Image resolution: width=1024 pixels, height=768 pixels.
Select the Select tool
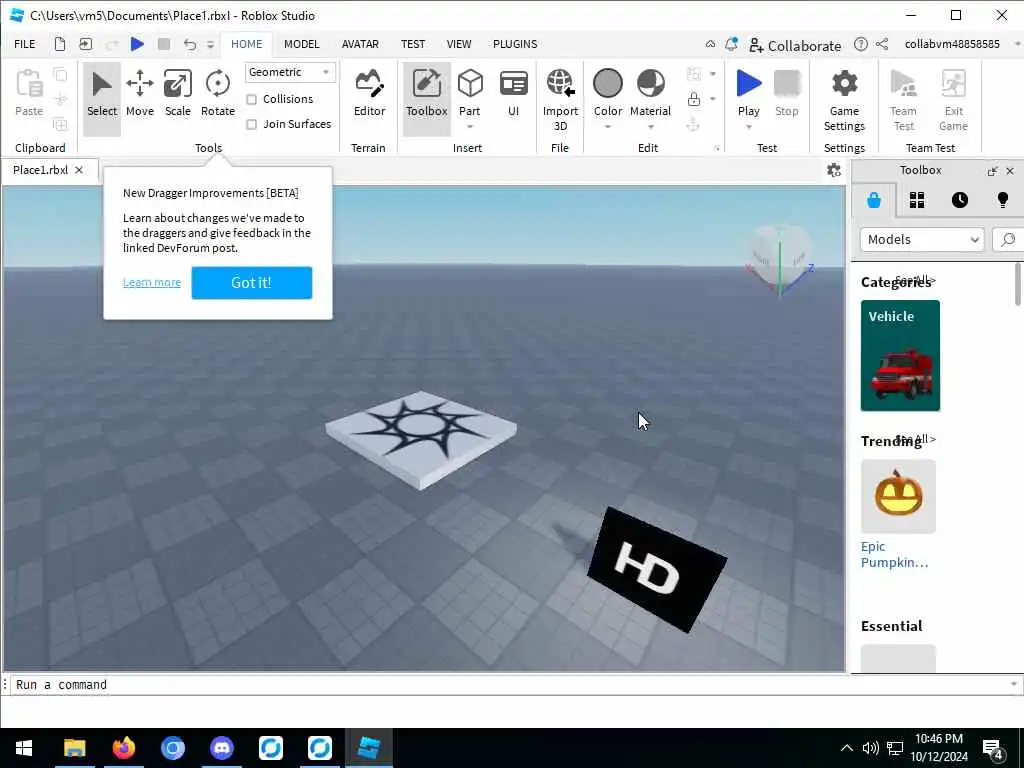point(102,98)
